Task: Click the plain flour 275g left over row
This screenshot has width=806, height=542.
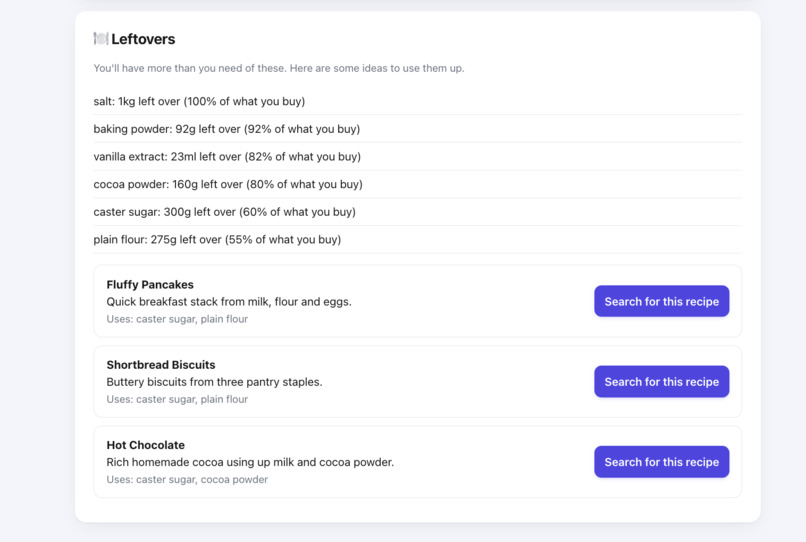Action: click(417, 240)
